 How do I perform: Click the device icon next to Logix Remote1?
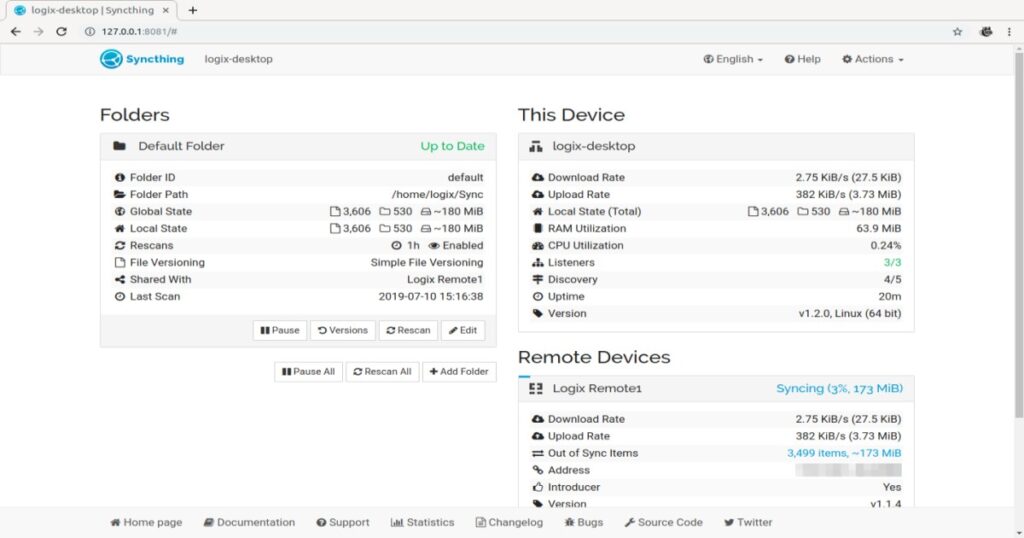(535, 388)
